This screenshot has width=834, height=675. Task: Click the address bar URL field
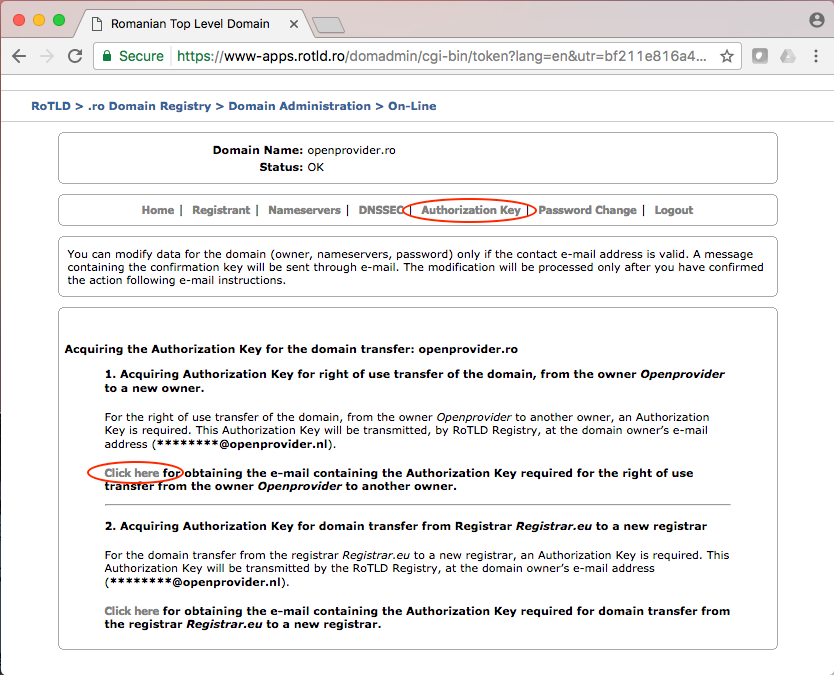tap(440, 57)
